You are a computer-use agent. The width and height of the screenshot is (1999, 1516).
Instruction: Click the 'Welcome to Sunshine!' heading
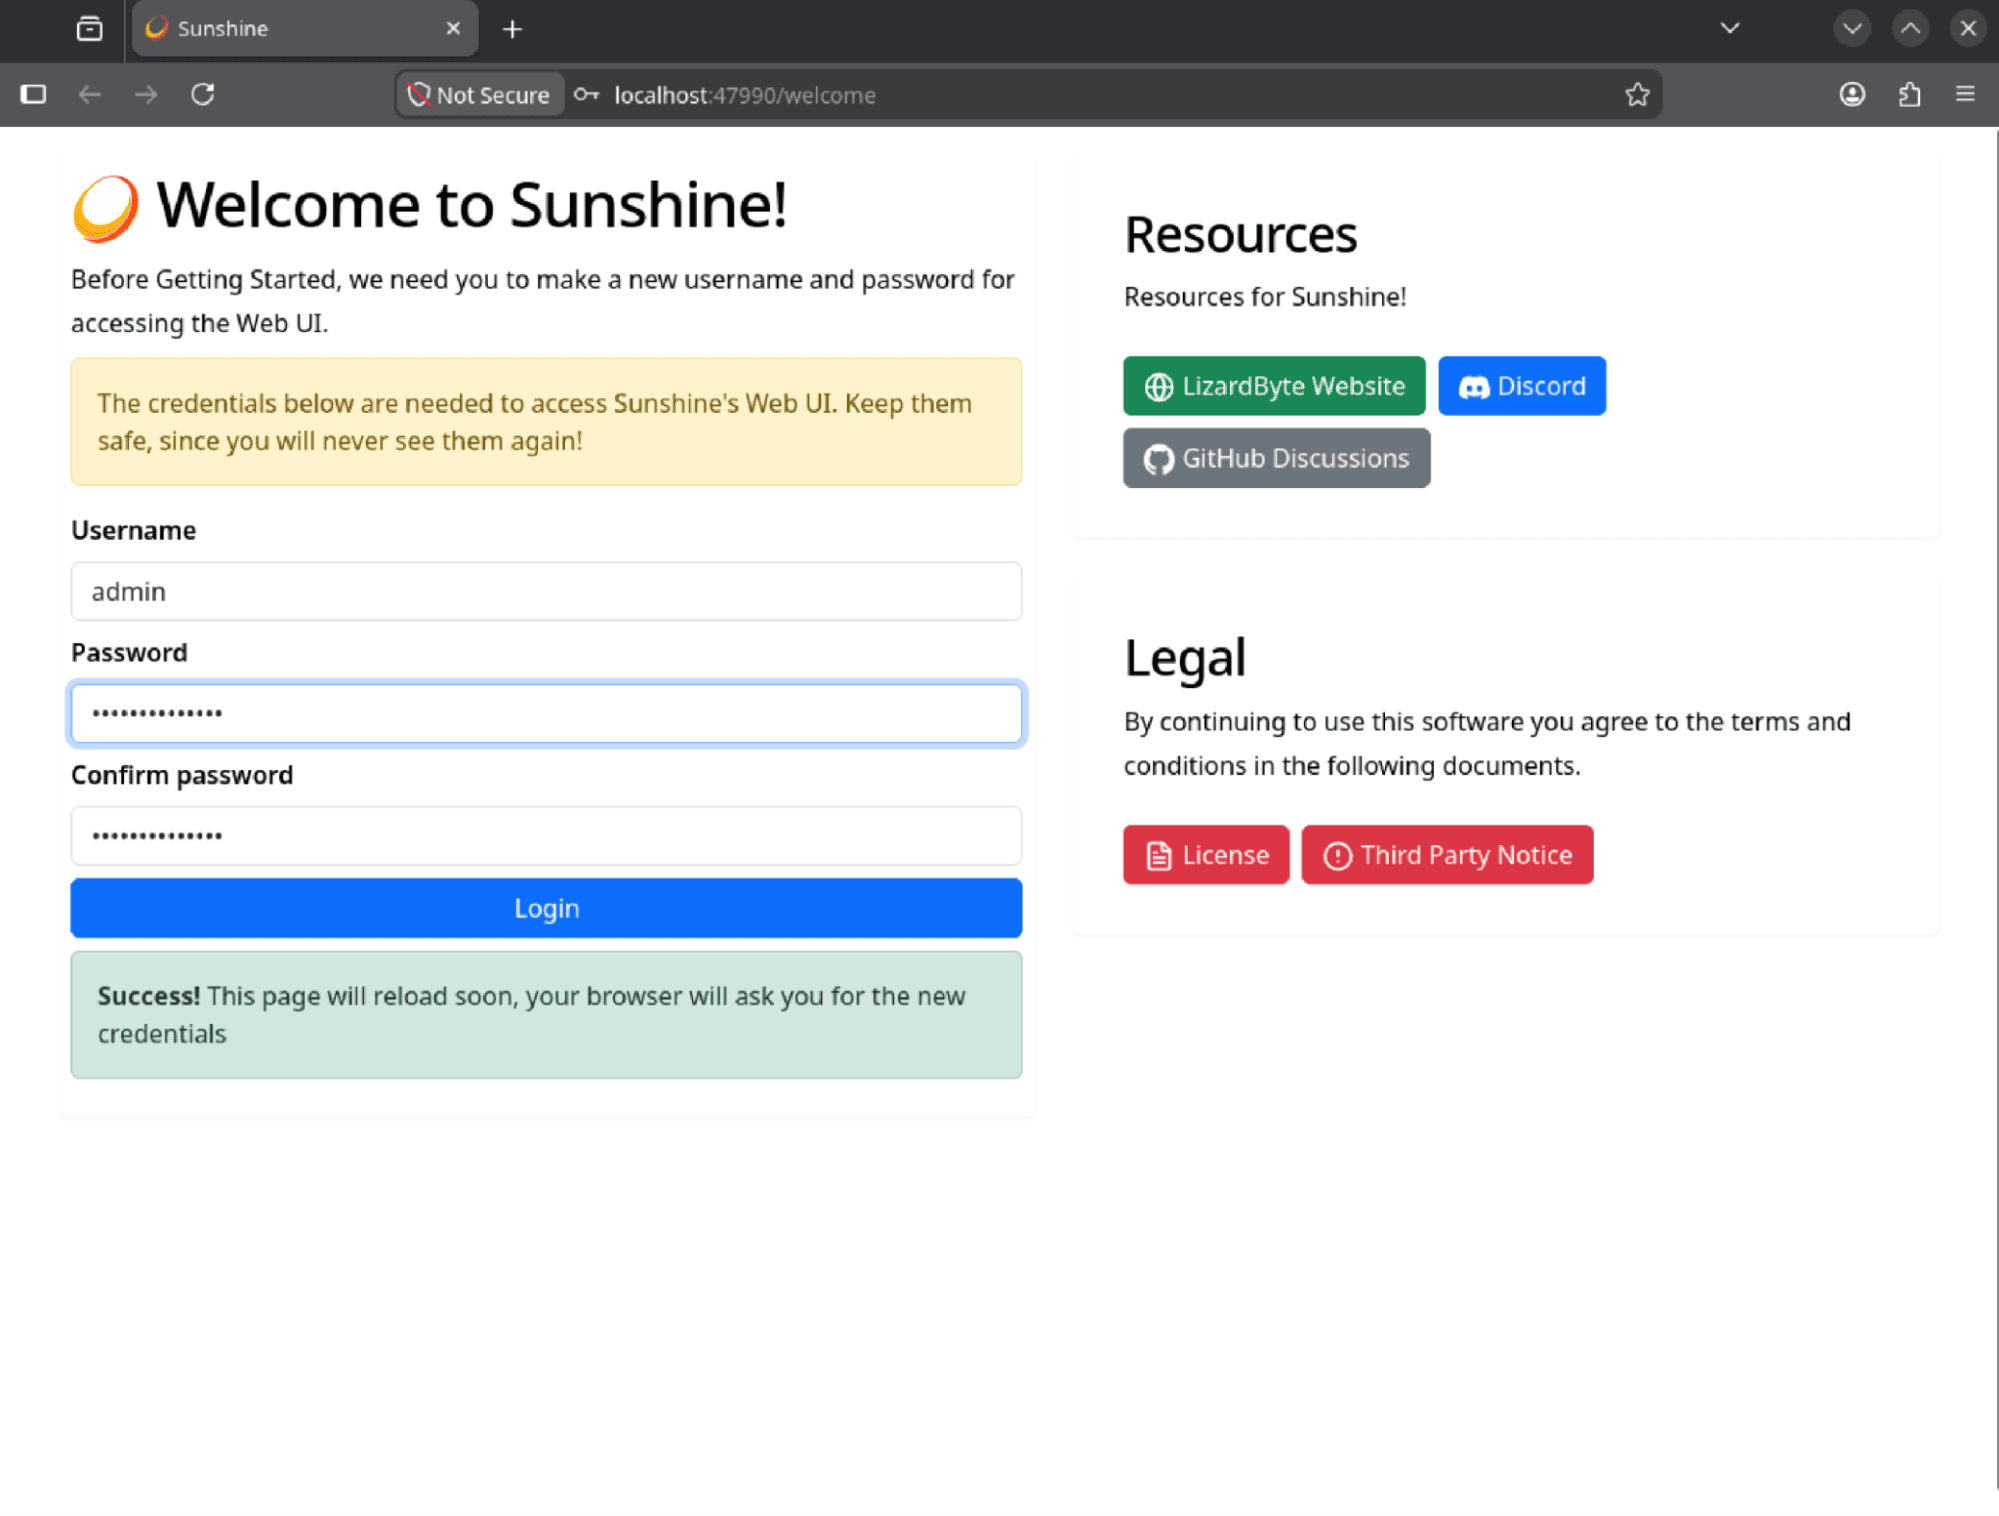coord(472,206)
